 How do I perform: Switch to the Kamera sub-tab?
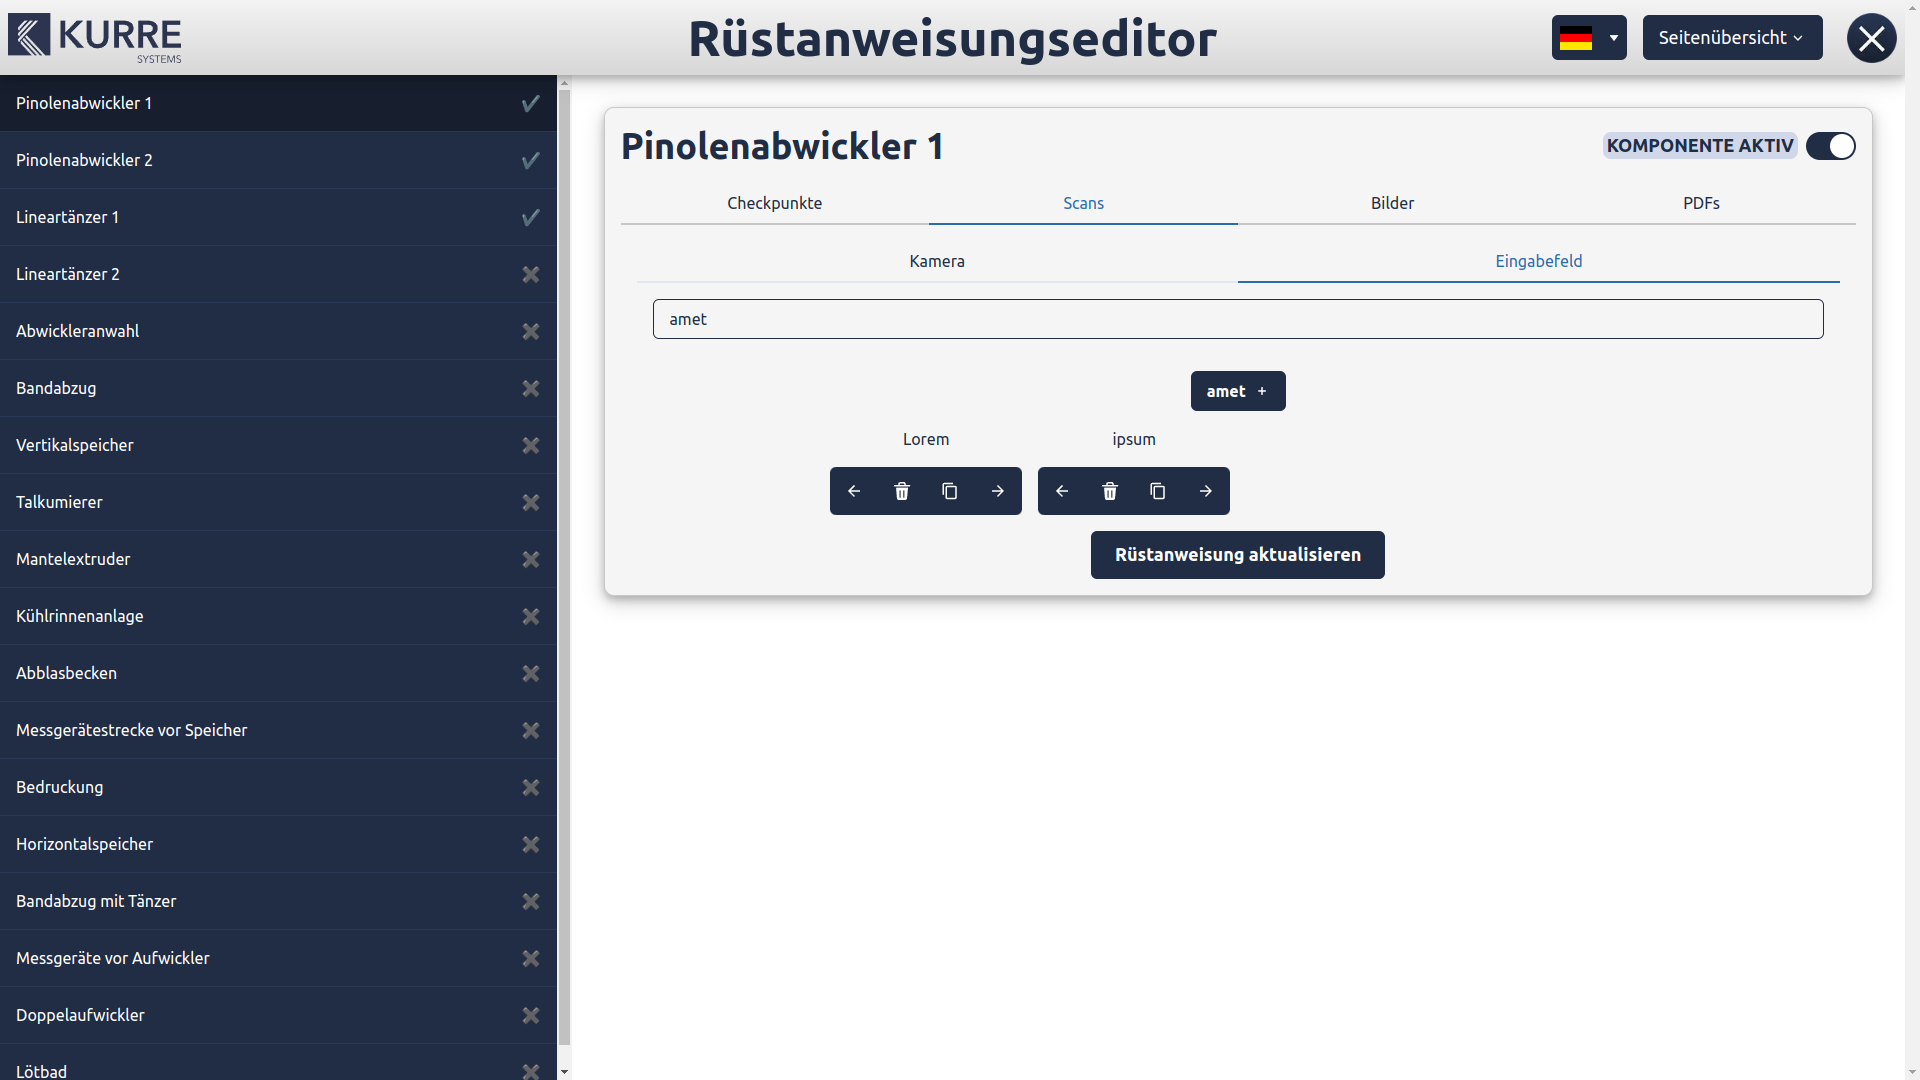click(x=937, y=261)
